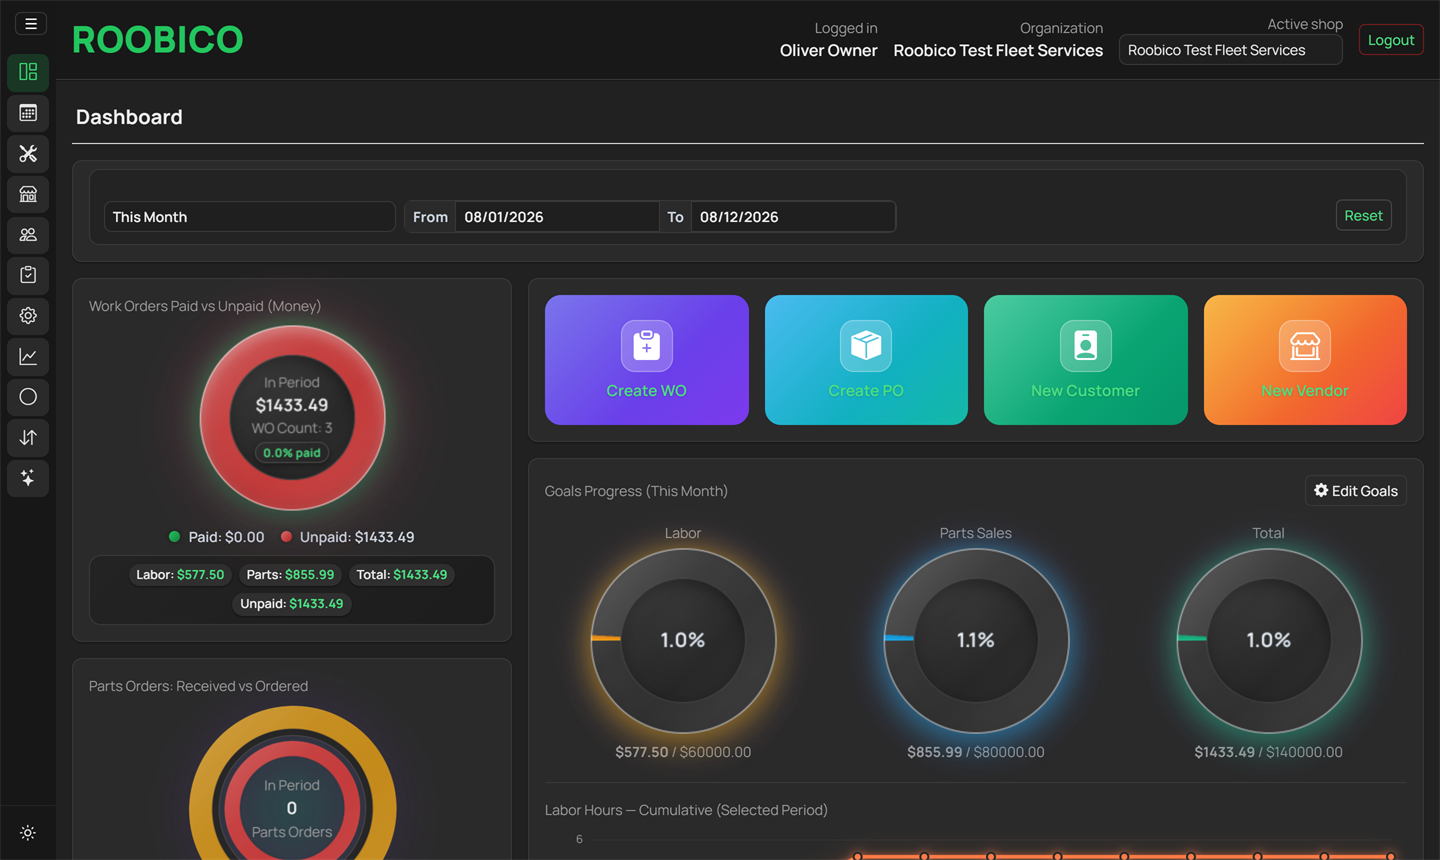
Task: Open the line chart reports icon
Action: click(x=28, y=356)
